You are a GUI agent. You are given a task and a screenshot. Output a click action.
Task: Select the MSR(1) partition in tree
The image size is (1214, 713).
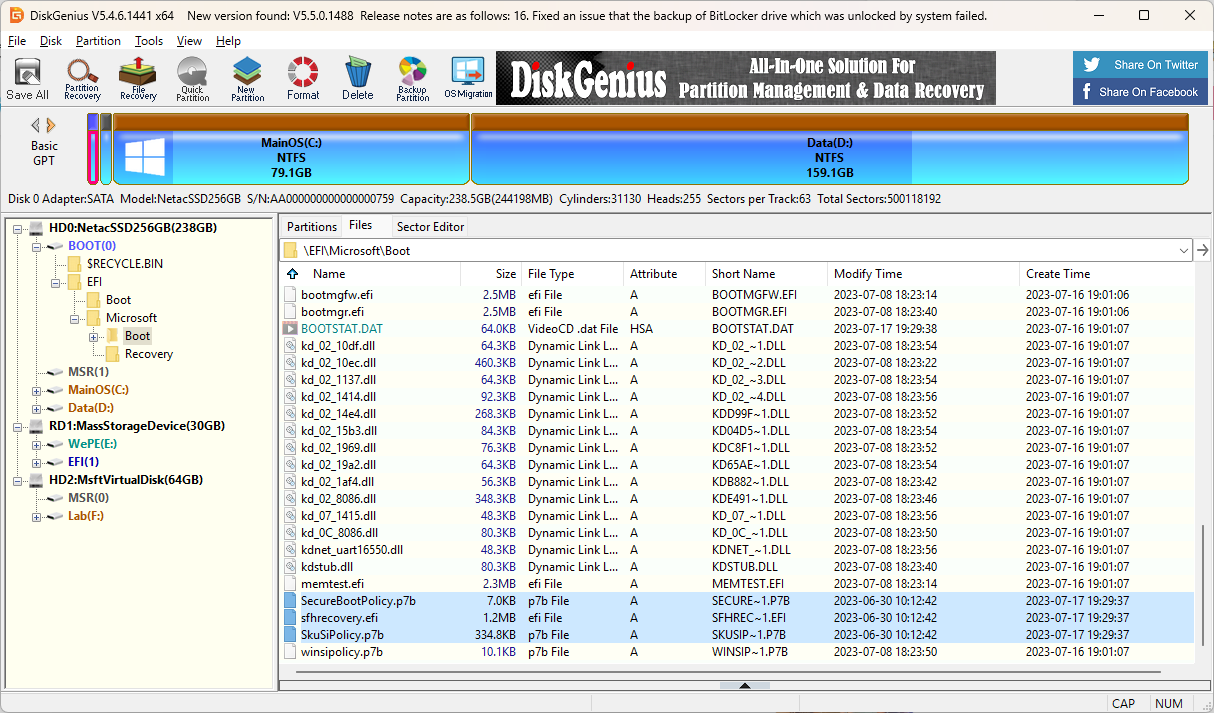[88, 372]
